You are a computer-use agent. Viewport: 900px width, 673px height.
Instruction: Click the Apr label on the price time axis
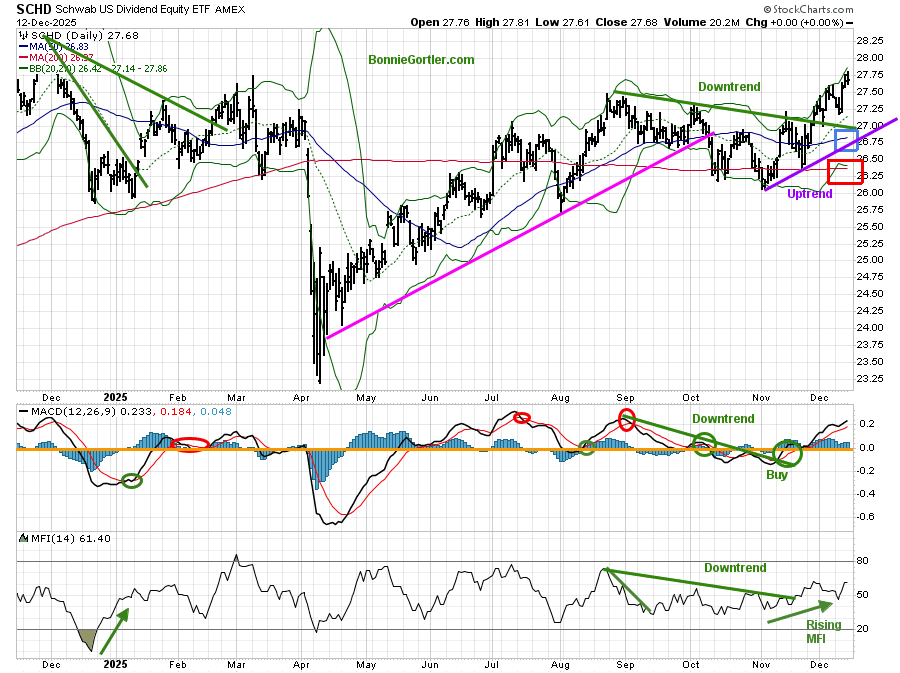[x=301, y=397]
